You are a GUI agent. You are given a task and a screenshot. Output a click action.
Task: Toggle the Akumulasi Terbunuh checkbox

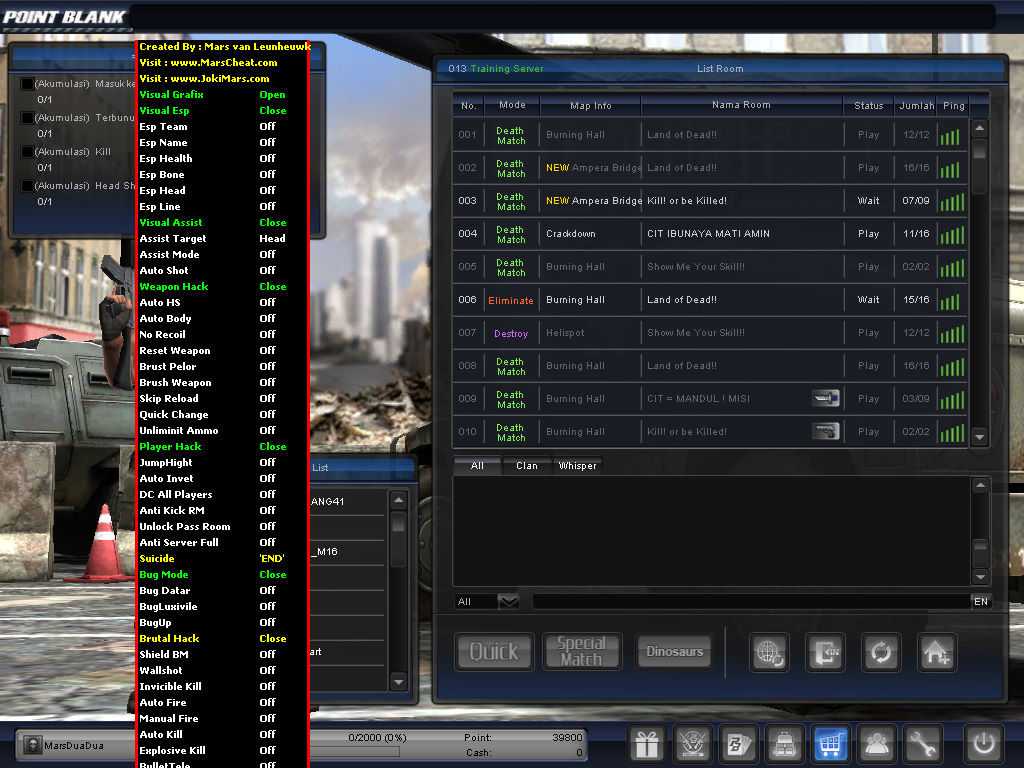point(27,118)
